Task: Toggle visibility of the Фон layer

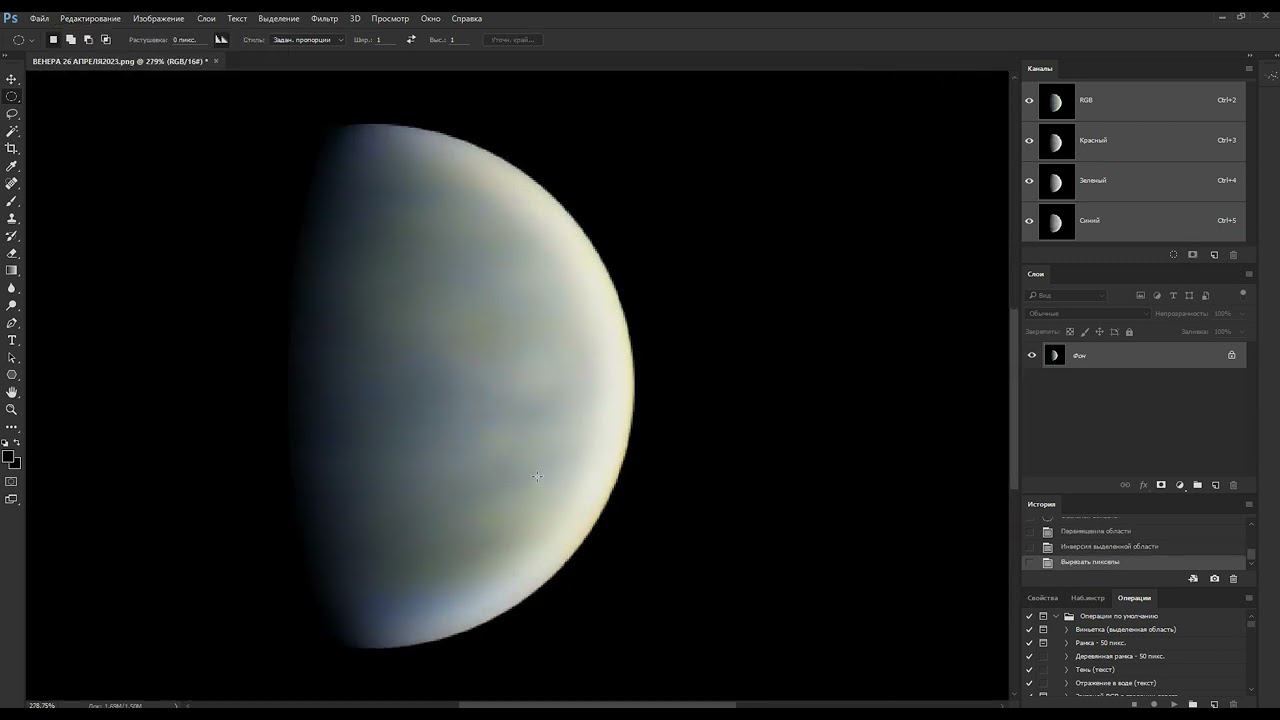Action: point(1032,355)
